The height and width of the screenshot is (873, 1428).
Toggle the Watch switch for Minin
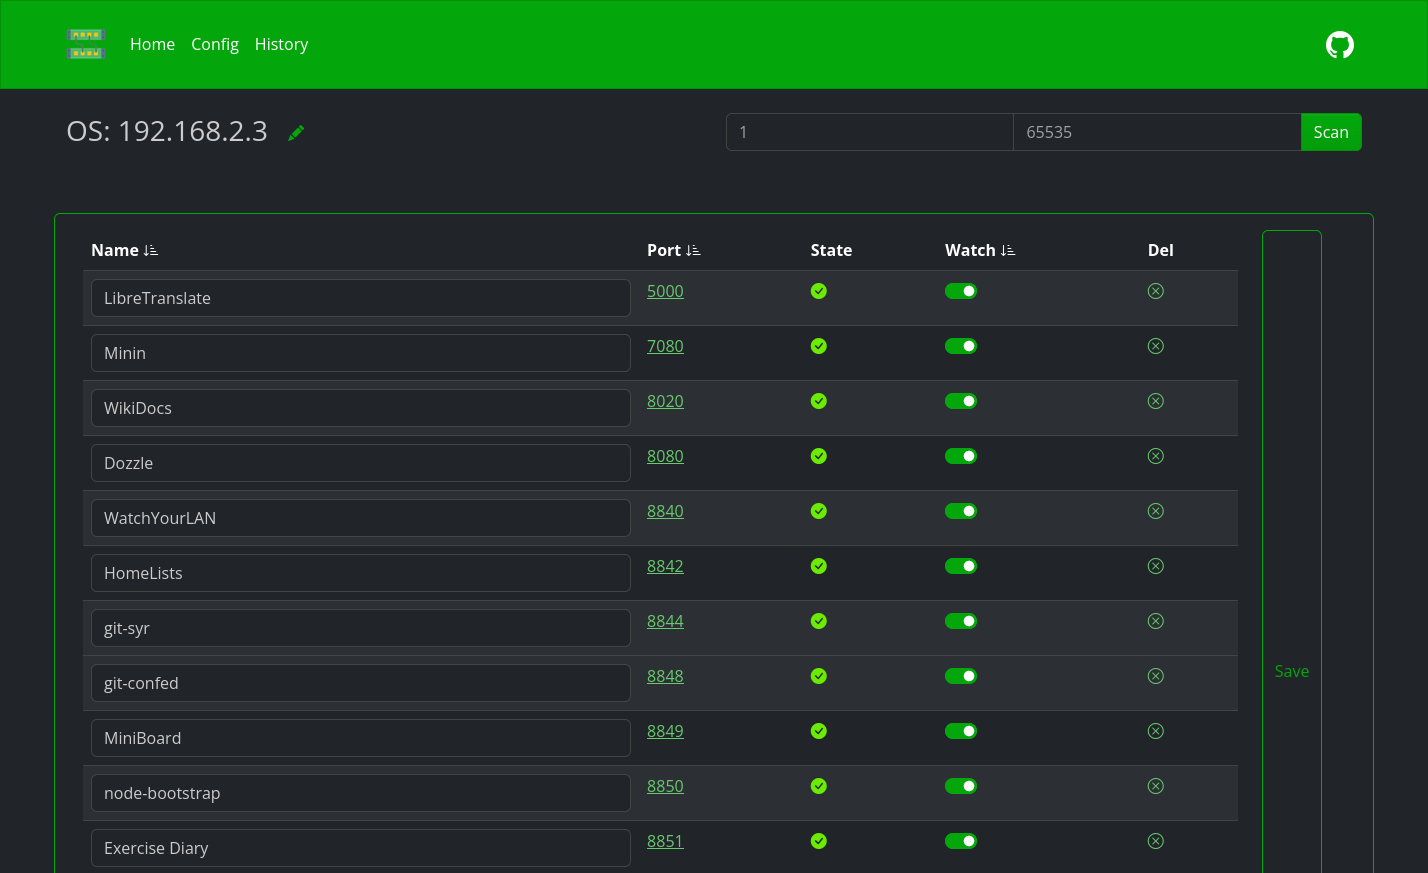[x=960, y=346]
